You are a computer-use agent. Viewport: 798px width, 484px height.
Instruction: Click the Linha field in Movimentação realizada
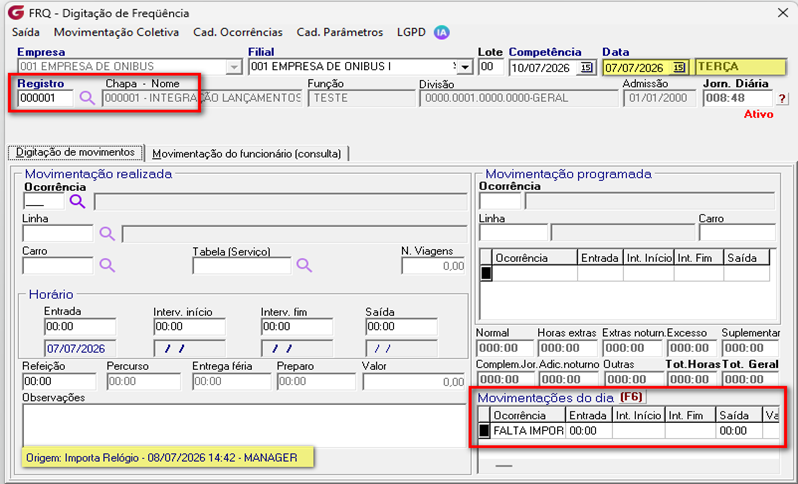pos(58,234)
